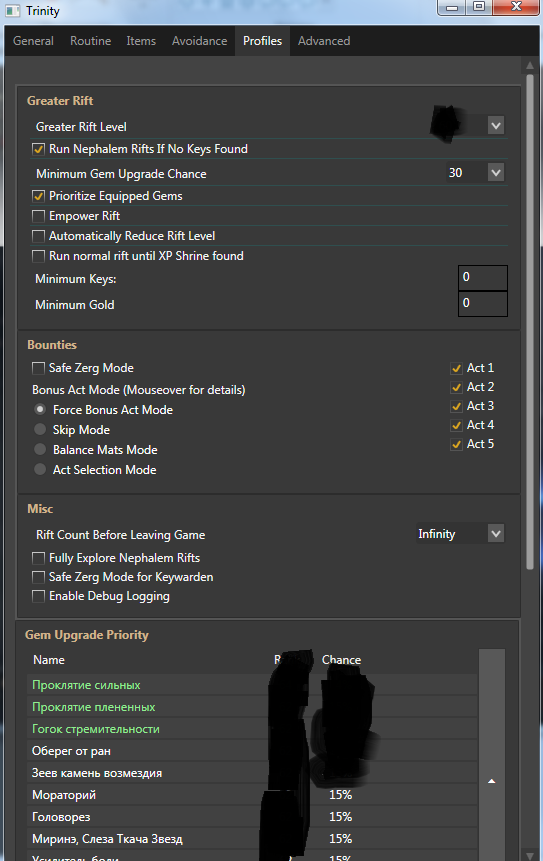This screenshot has width=543, height=861.
Task: Select gem row Проклятие плененных
Action: [252, 707]
